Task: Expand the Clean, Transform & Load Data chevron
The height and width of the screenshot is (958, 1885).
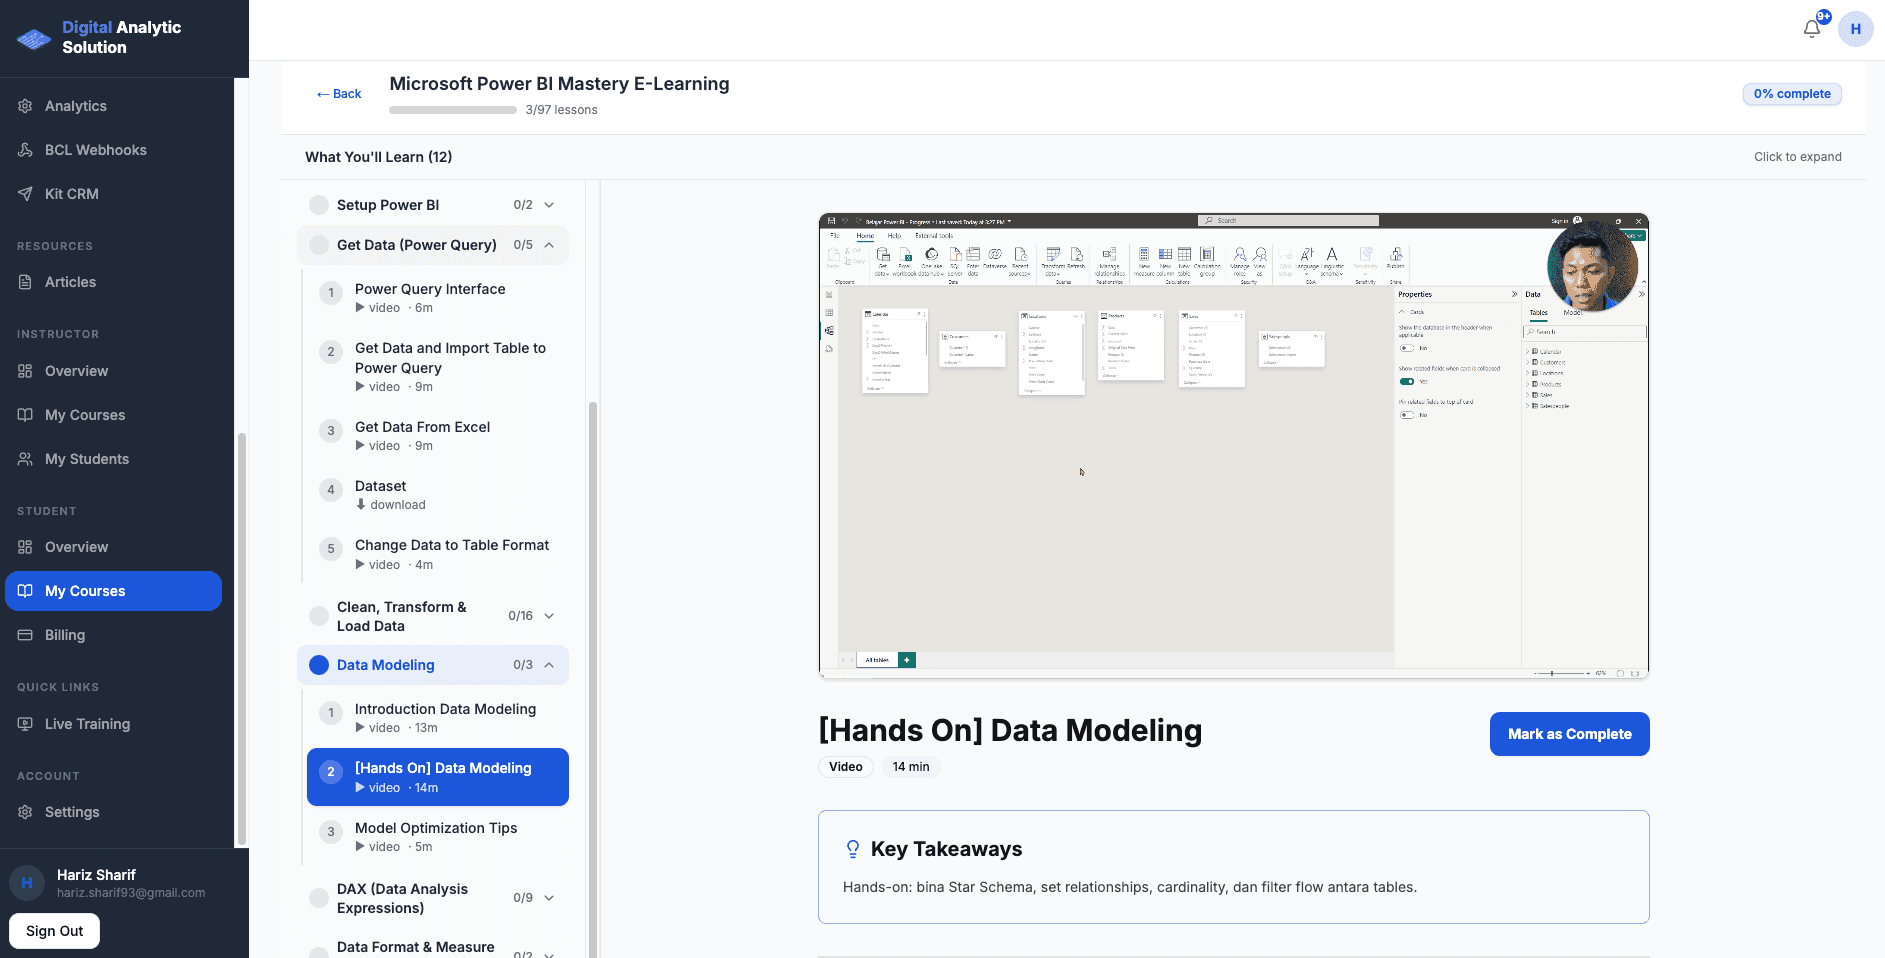Action: pos(549,616)
